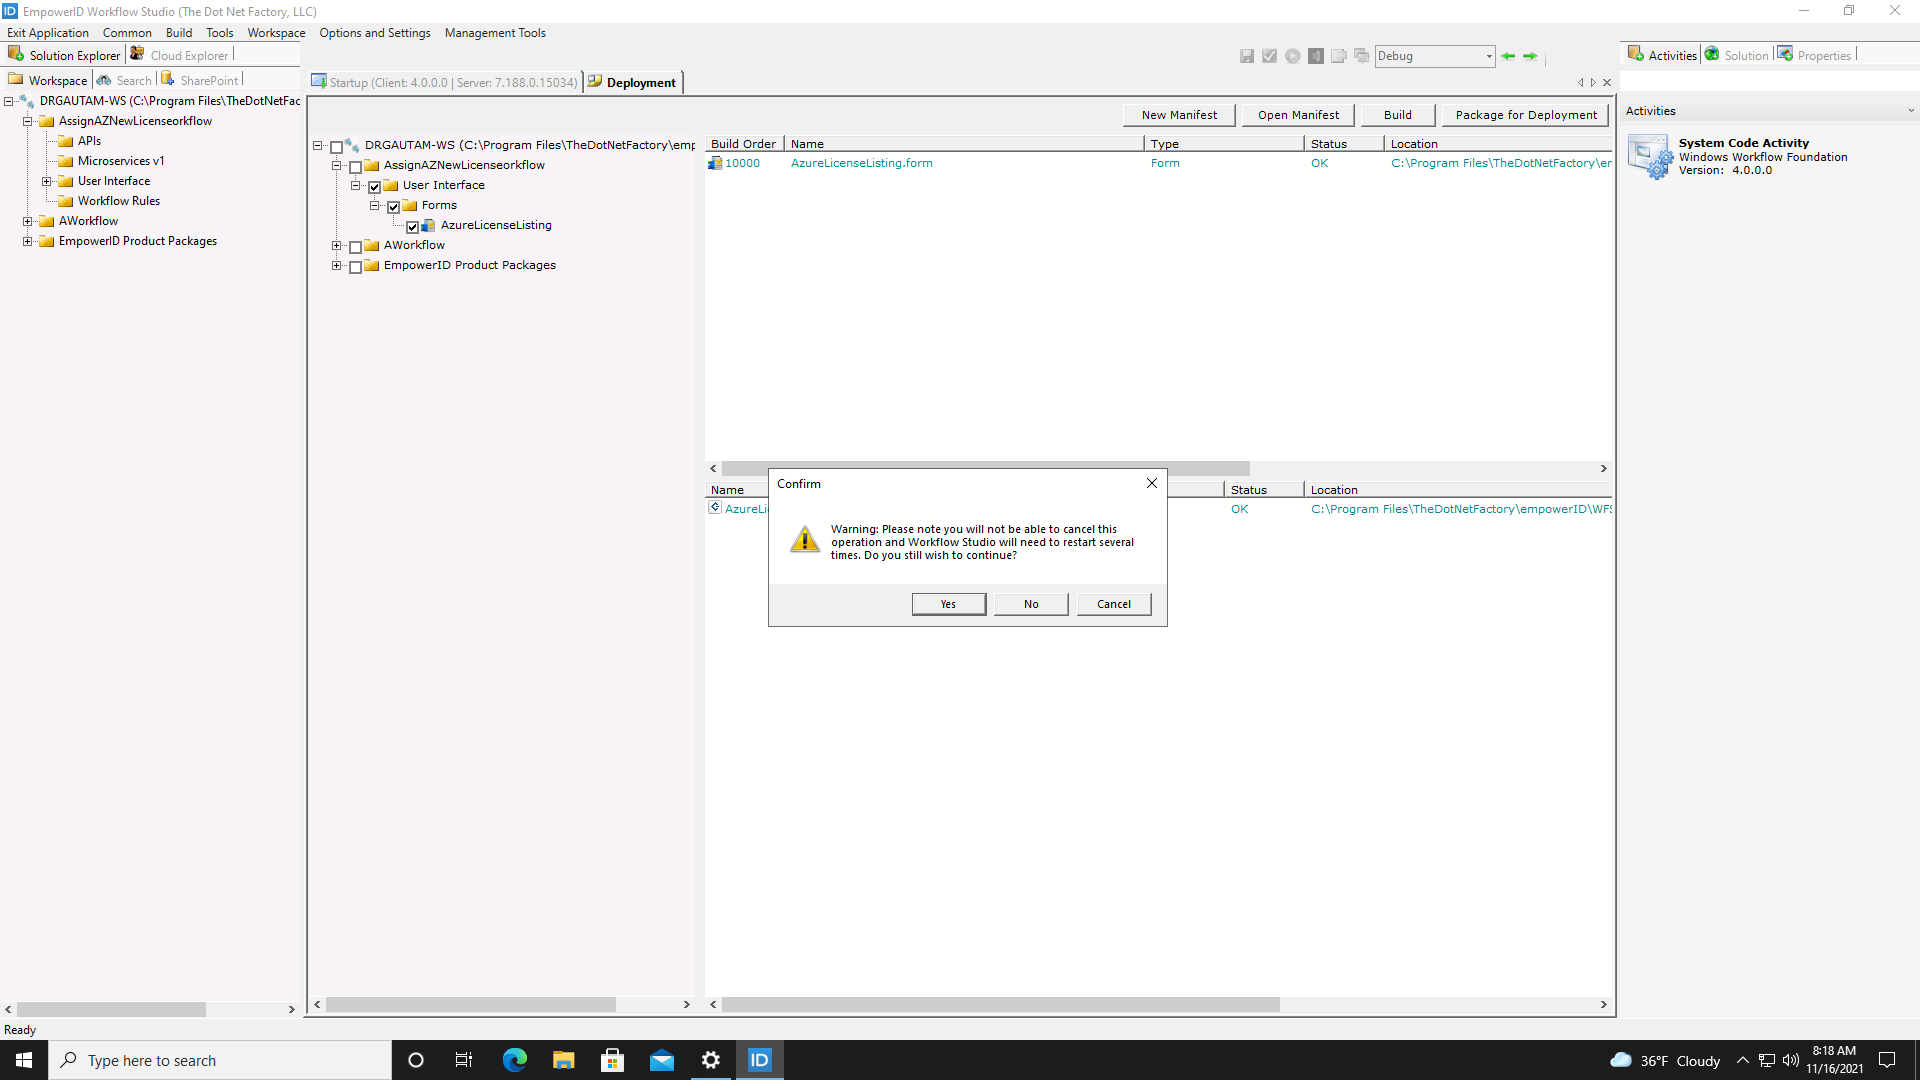Open the Management Tools menu
Screen dimensions: 1920x1080
[x=495, y=32]
